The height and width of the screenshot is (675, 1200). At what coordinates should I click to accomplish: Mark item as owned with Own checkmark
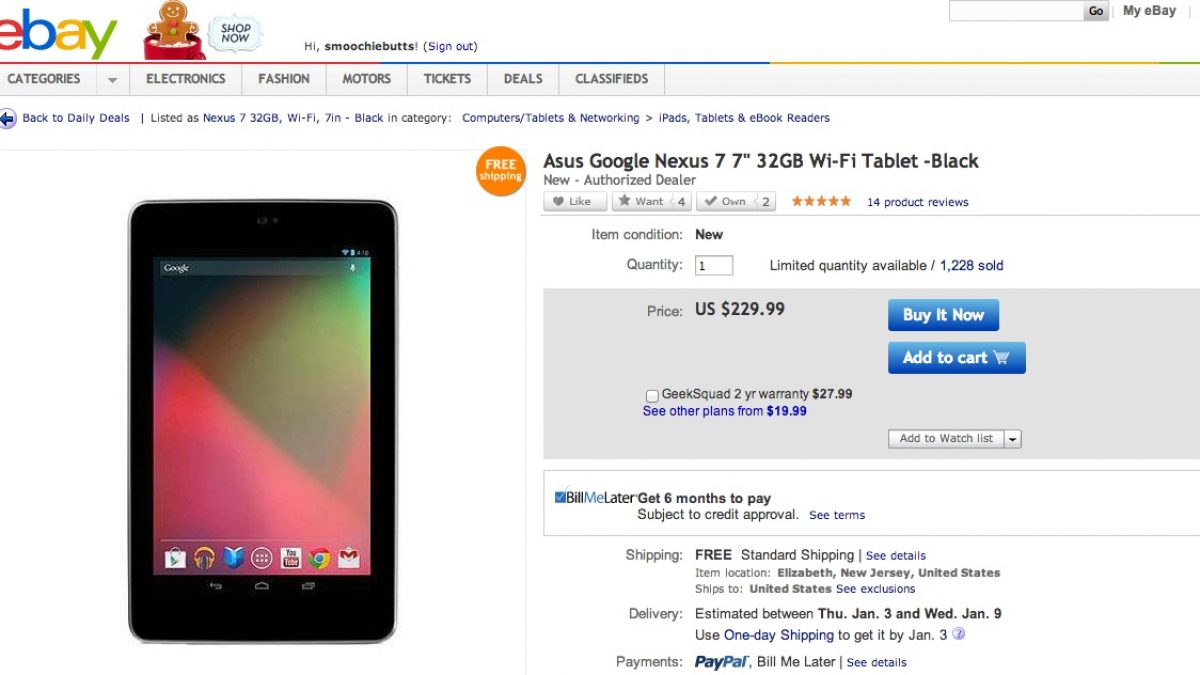[x=725, y=201]
